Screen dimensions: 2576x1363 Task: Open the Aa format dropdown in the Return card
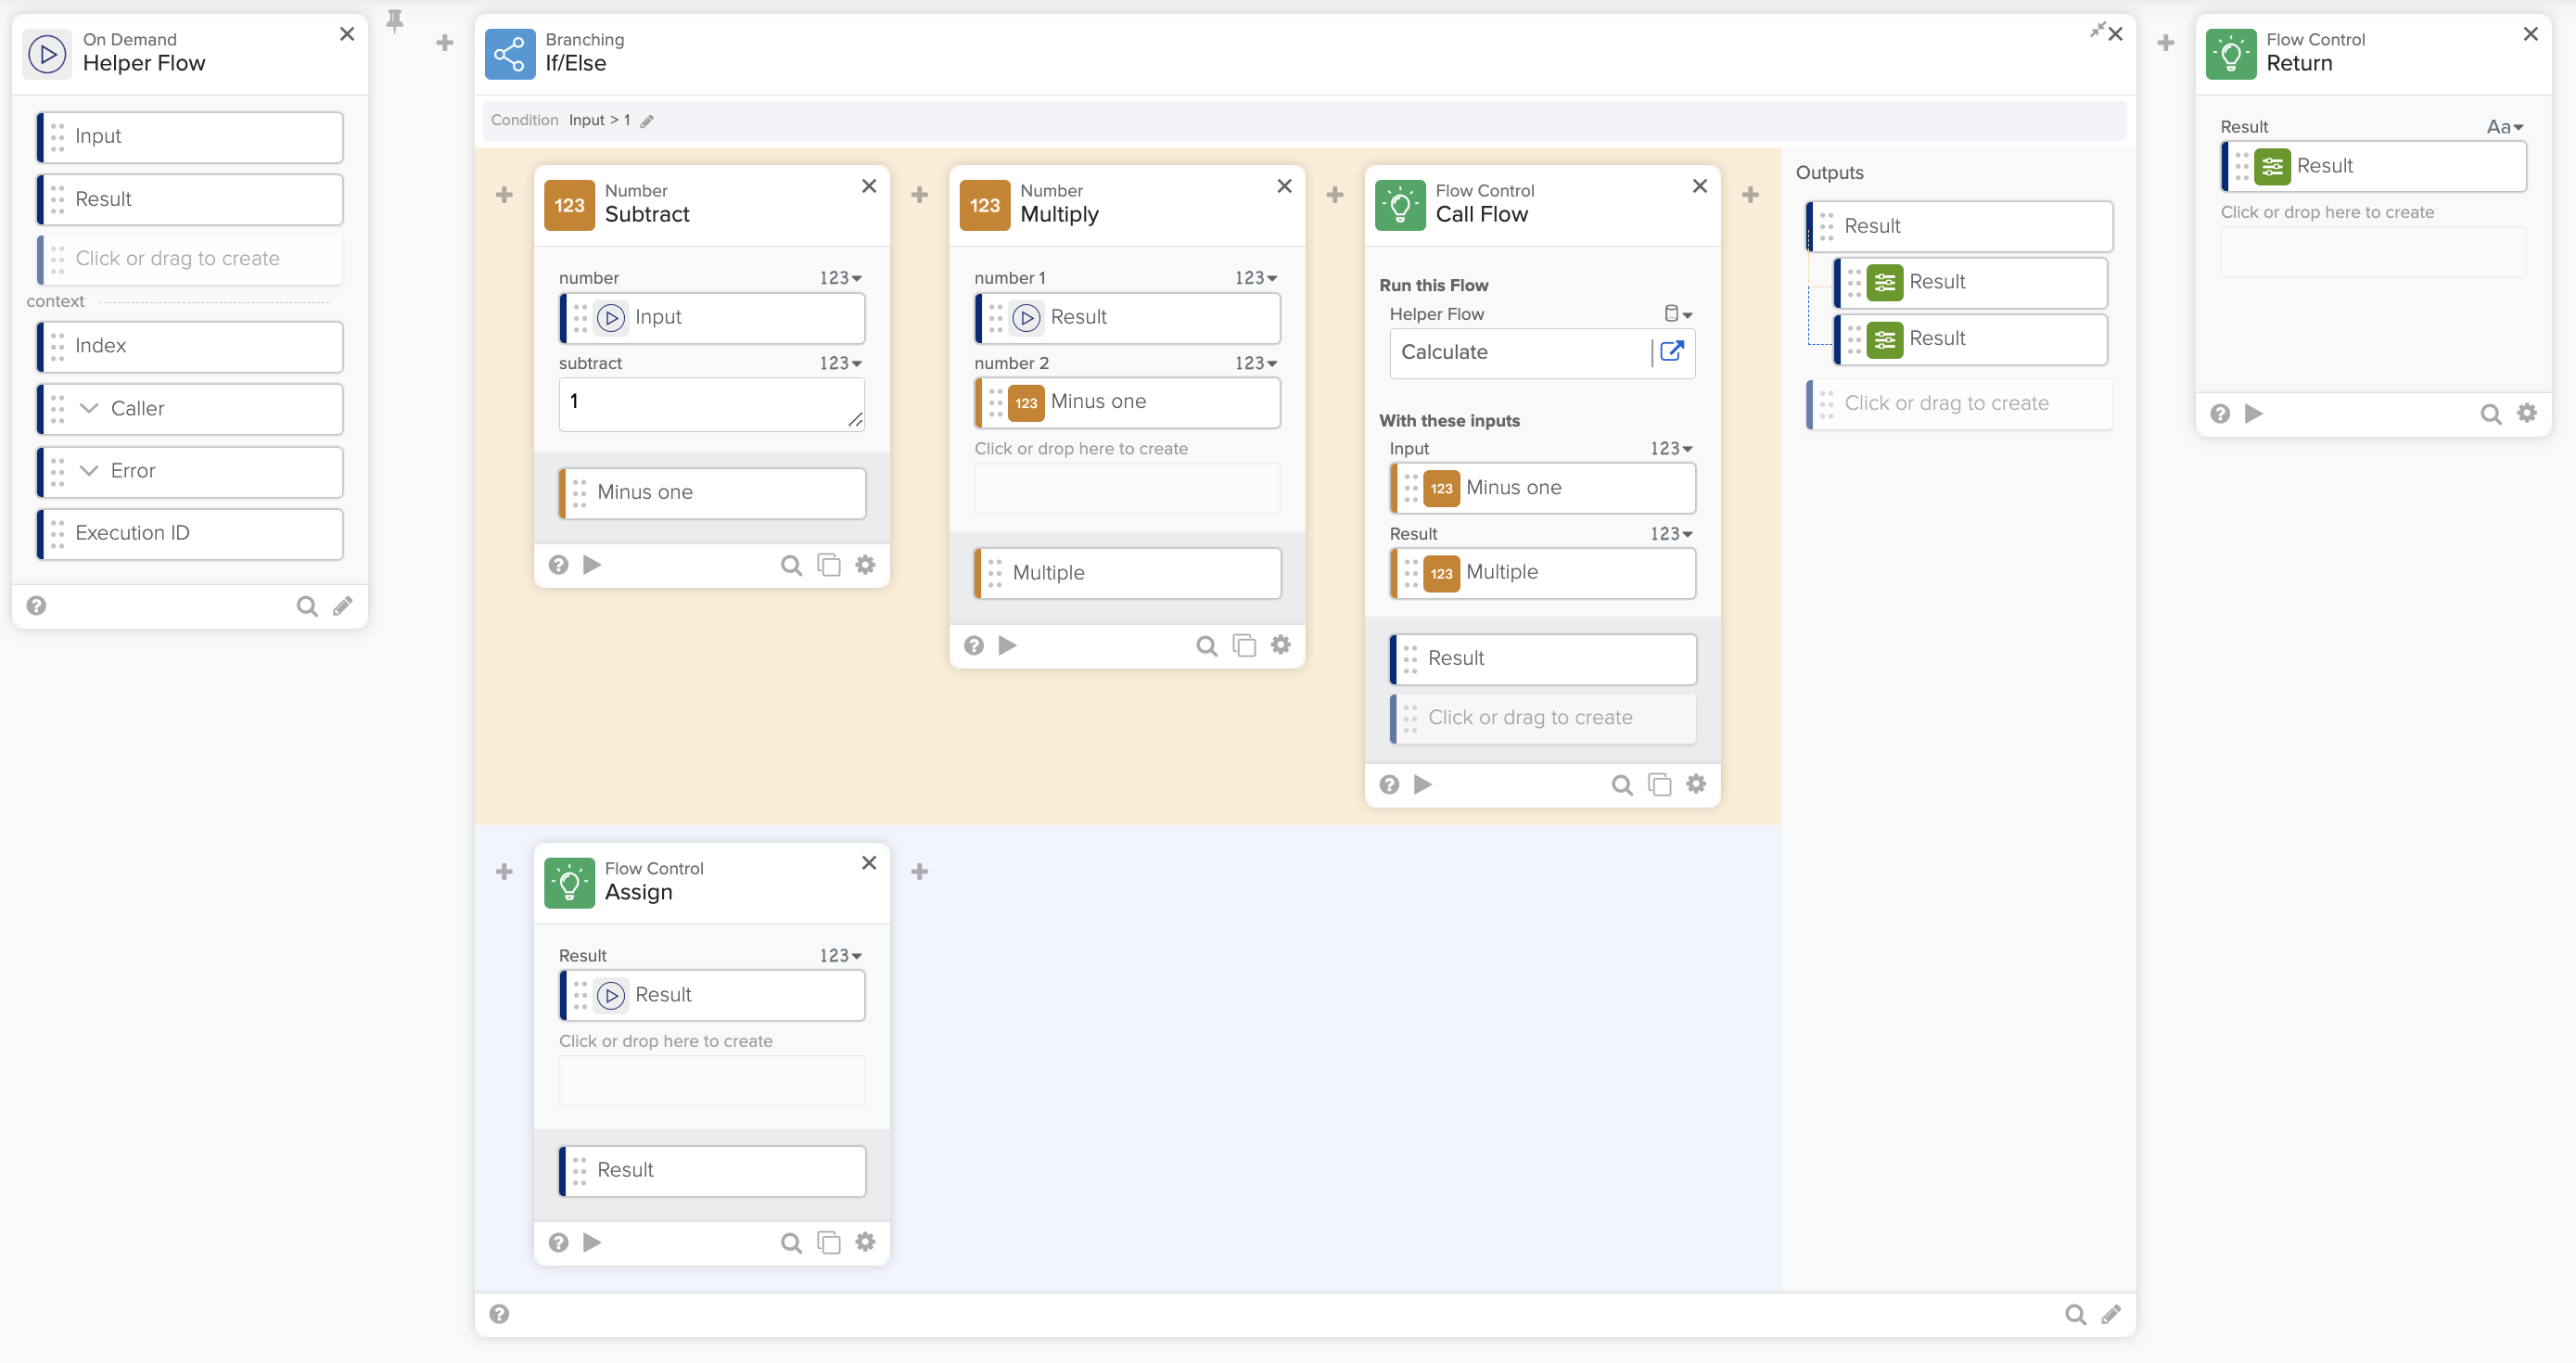[x=2504, y=126]
